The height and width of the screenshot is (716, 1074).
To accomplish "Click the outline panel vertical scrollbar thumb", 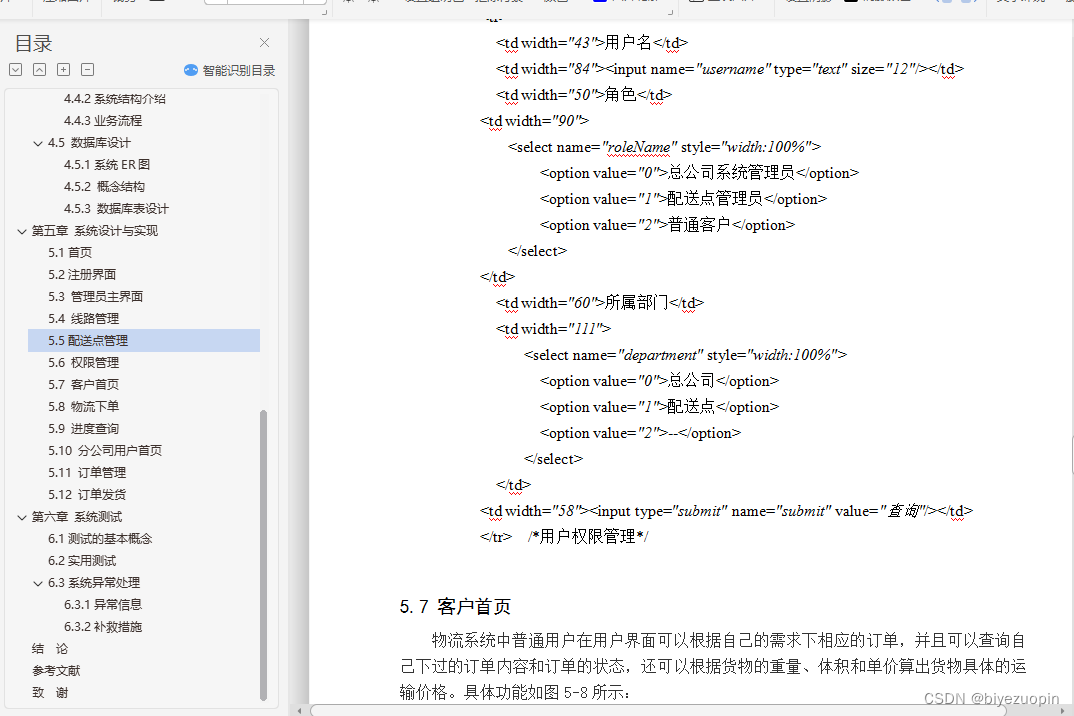I will point(263,555).
